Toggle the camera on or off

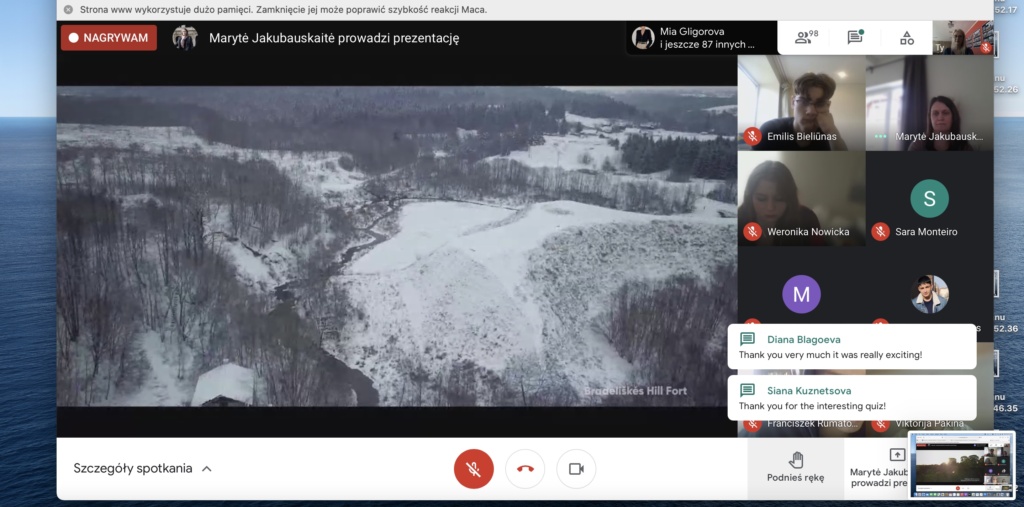[x=576, y=468]
